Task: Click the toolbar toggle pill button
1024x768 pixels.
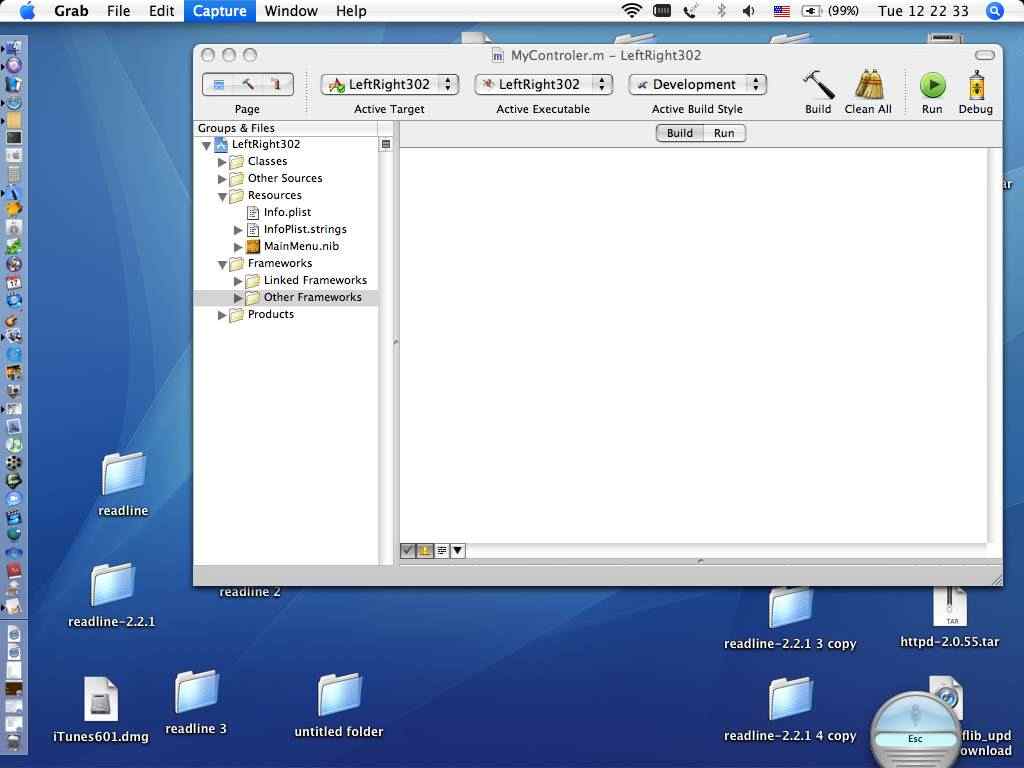Action: (x=984, y=55)
